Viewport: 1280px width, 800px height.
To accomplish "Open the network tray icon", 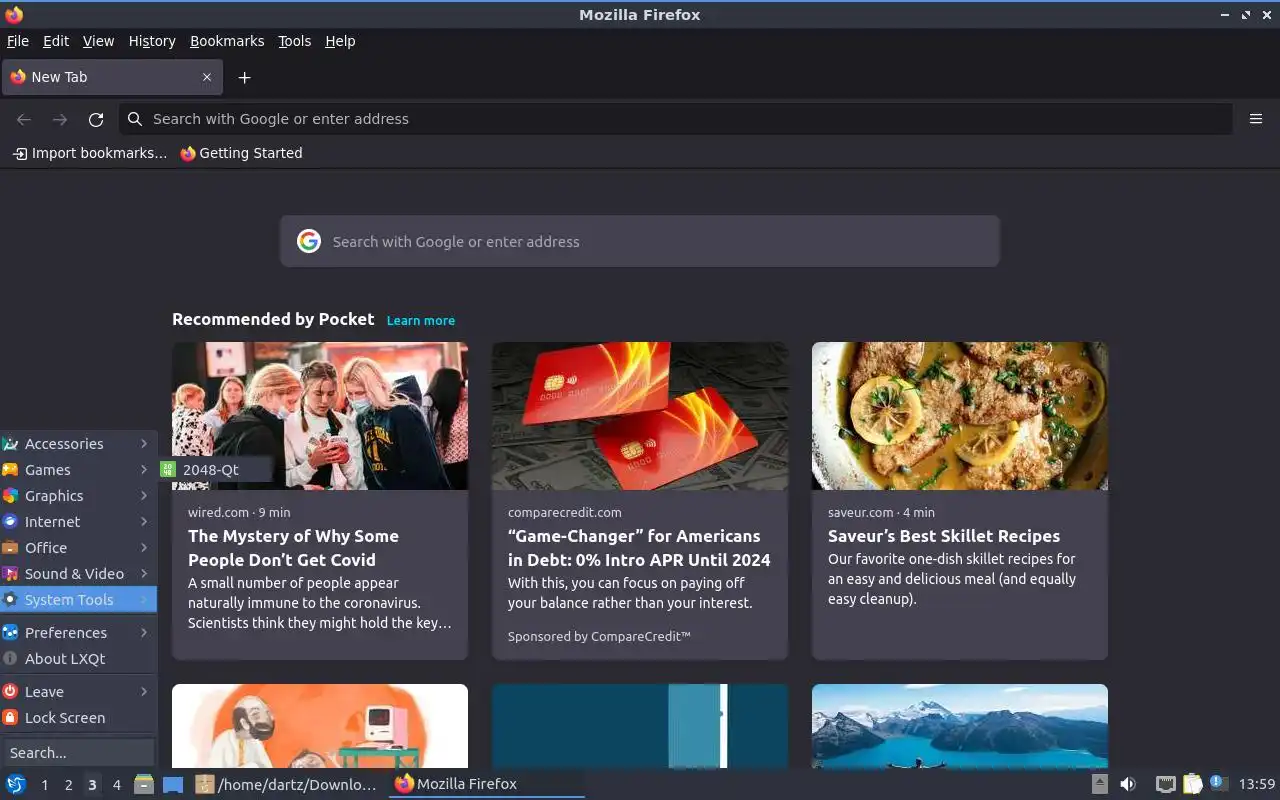I will (x=1165, y=784).
